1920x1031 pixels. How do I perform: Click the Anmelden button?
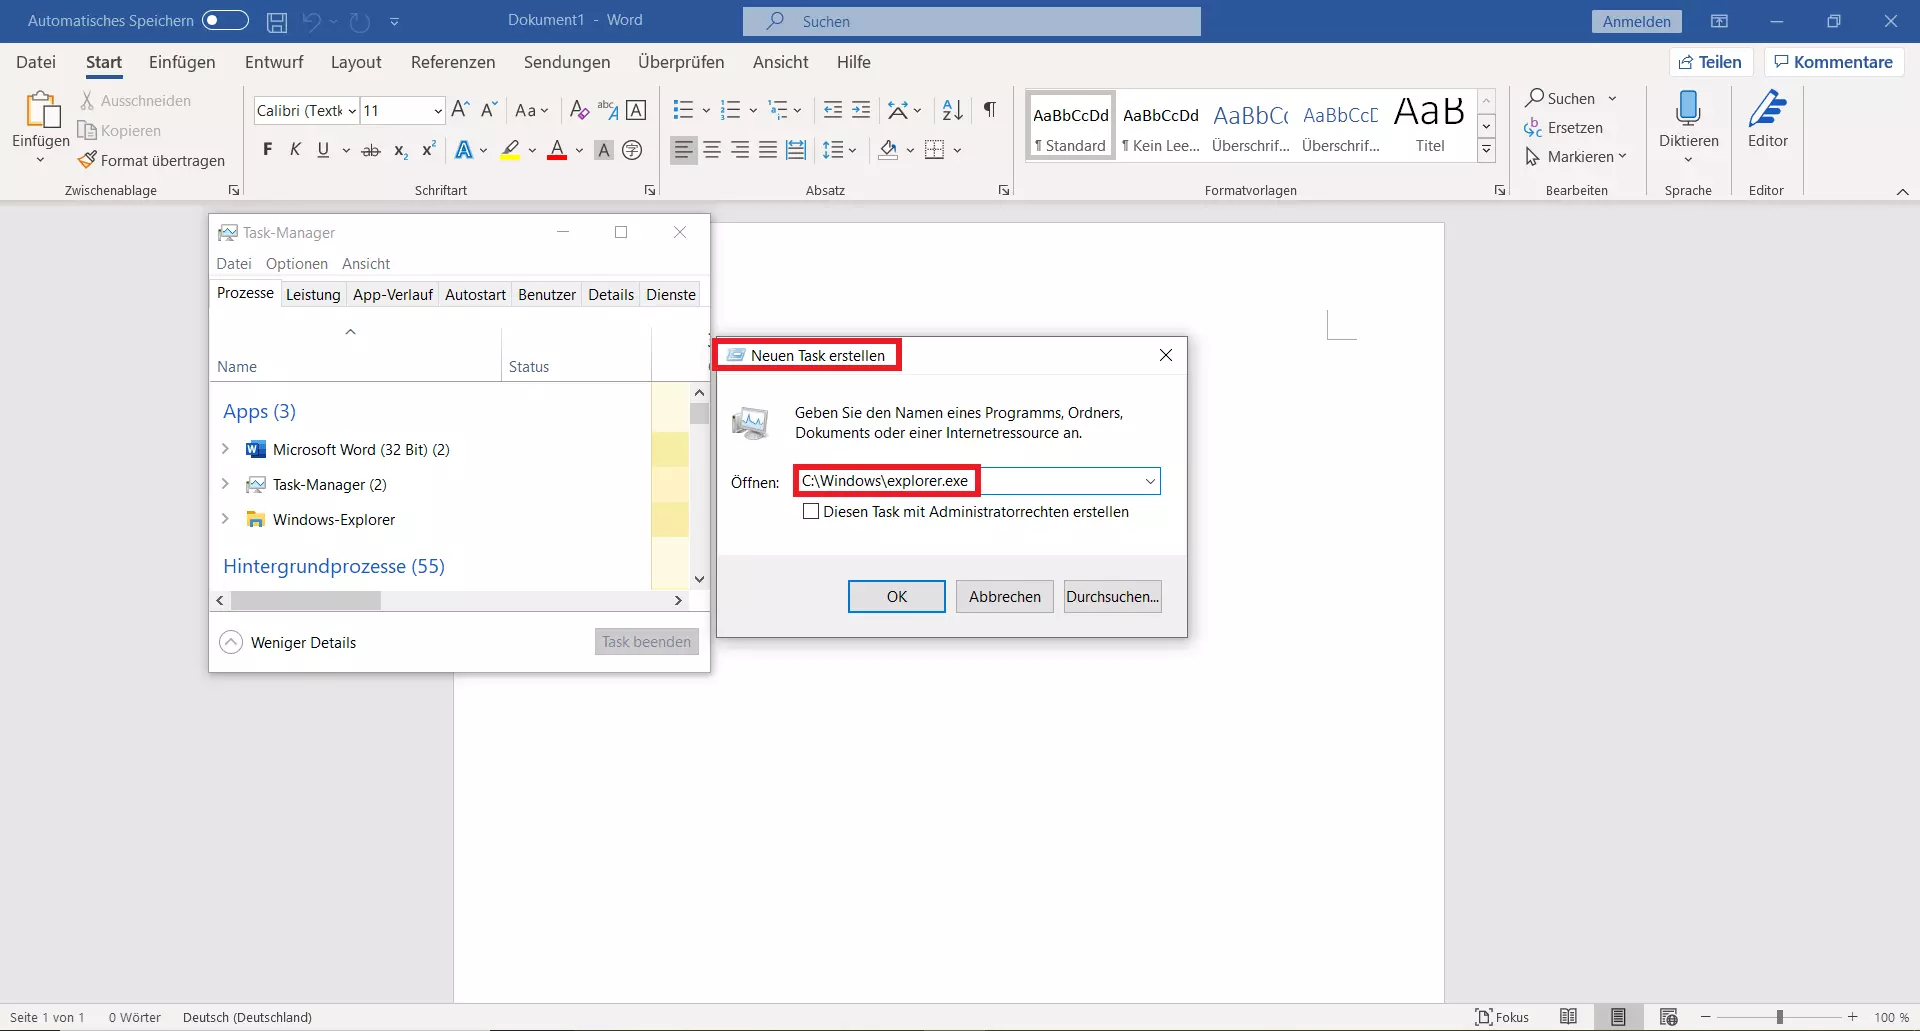coord(1637,21)
